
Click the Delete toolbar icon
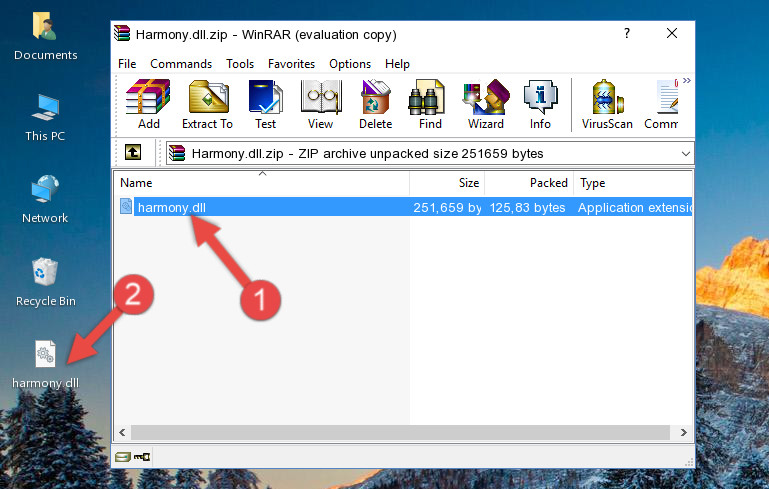(375, 104)
